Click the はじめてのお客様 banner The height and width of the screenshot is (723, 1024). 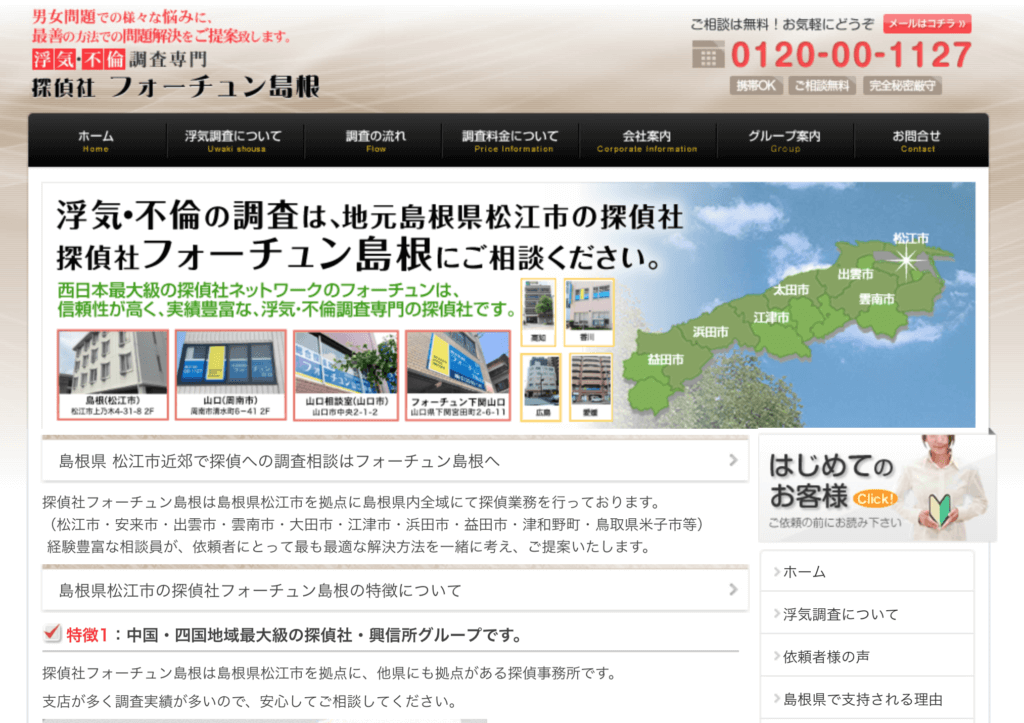[x=877, y=487]
